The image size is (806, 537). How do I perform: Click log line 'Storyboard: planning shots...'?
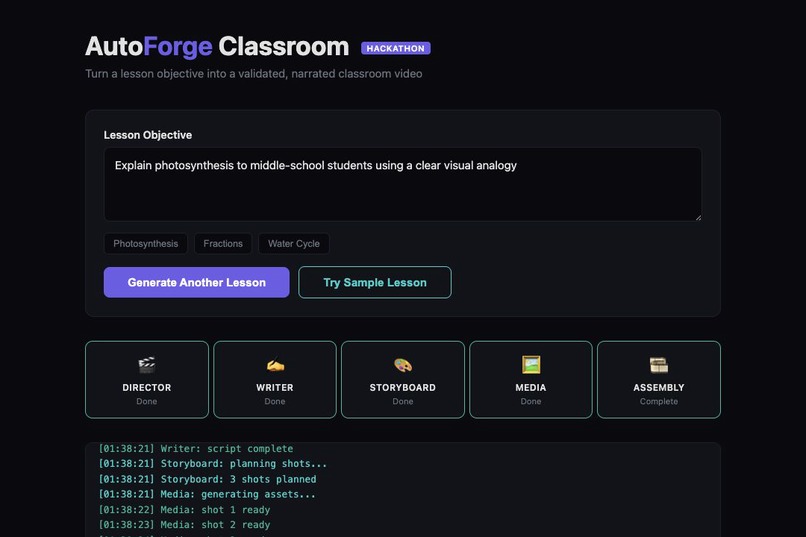click(x=212, y=464)
